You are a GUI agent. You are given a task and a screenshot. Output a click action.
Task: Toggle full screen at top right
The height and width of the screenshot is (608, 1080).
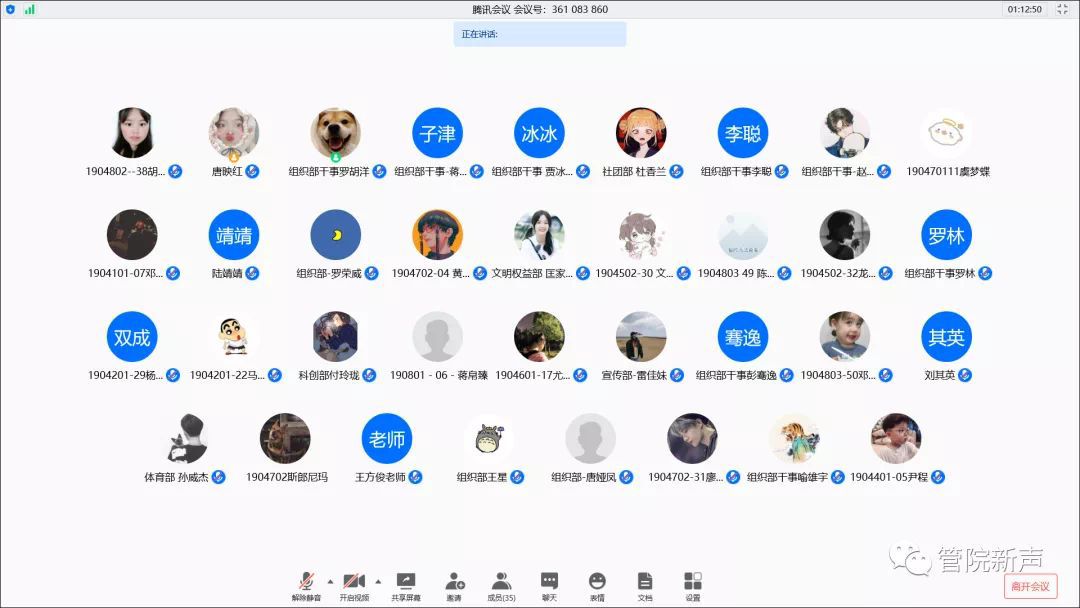pos(1062,9)
